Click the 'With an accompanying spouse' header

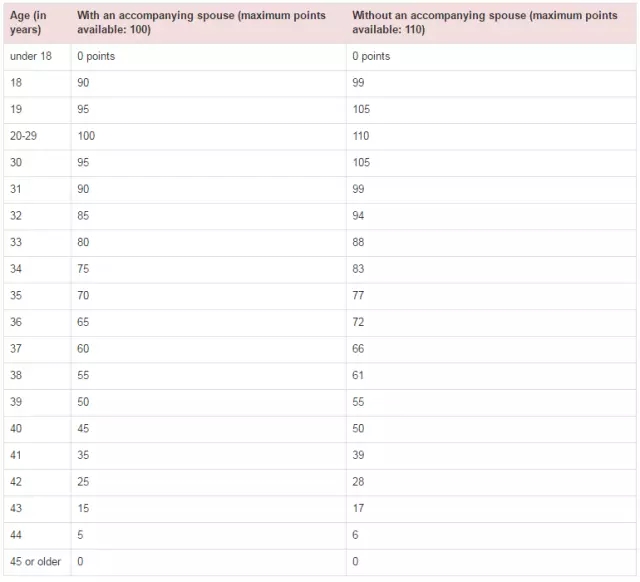tap(201, 22)
